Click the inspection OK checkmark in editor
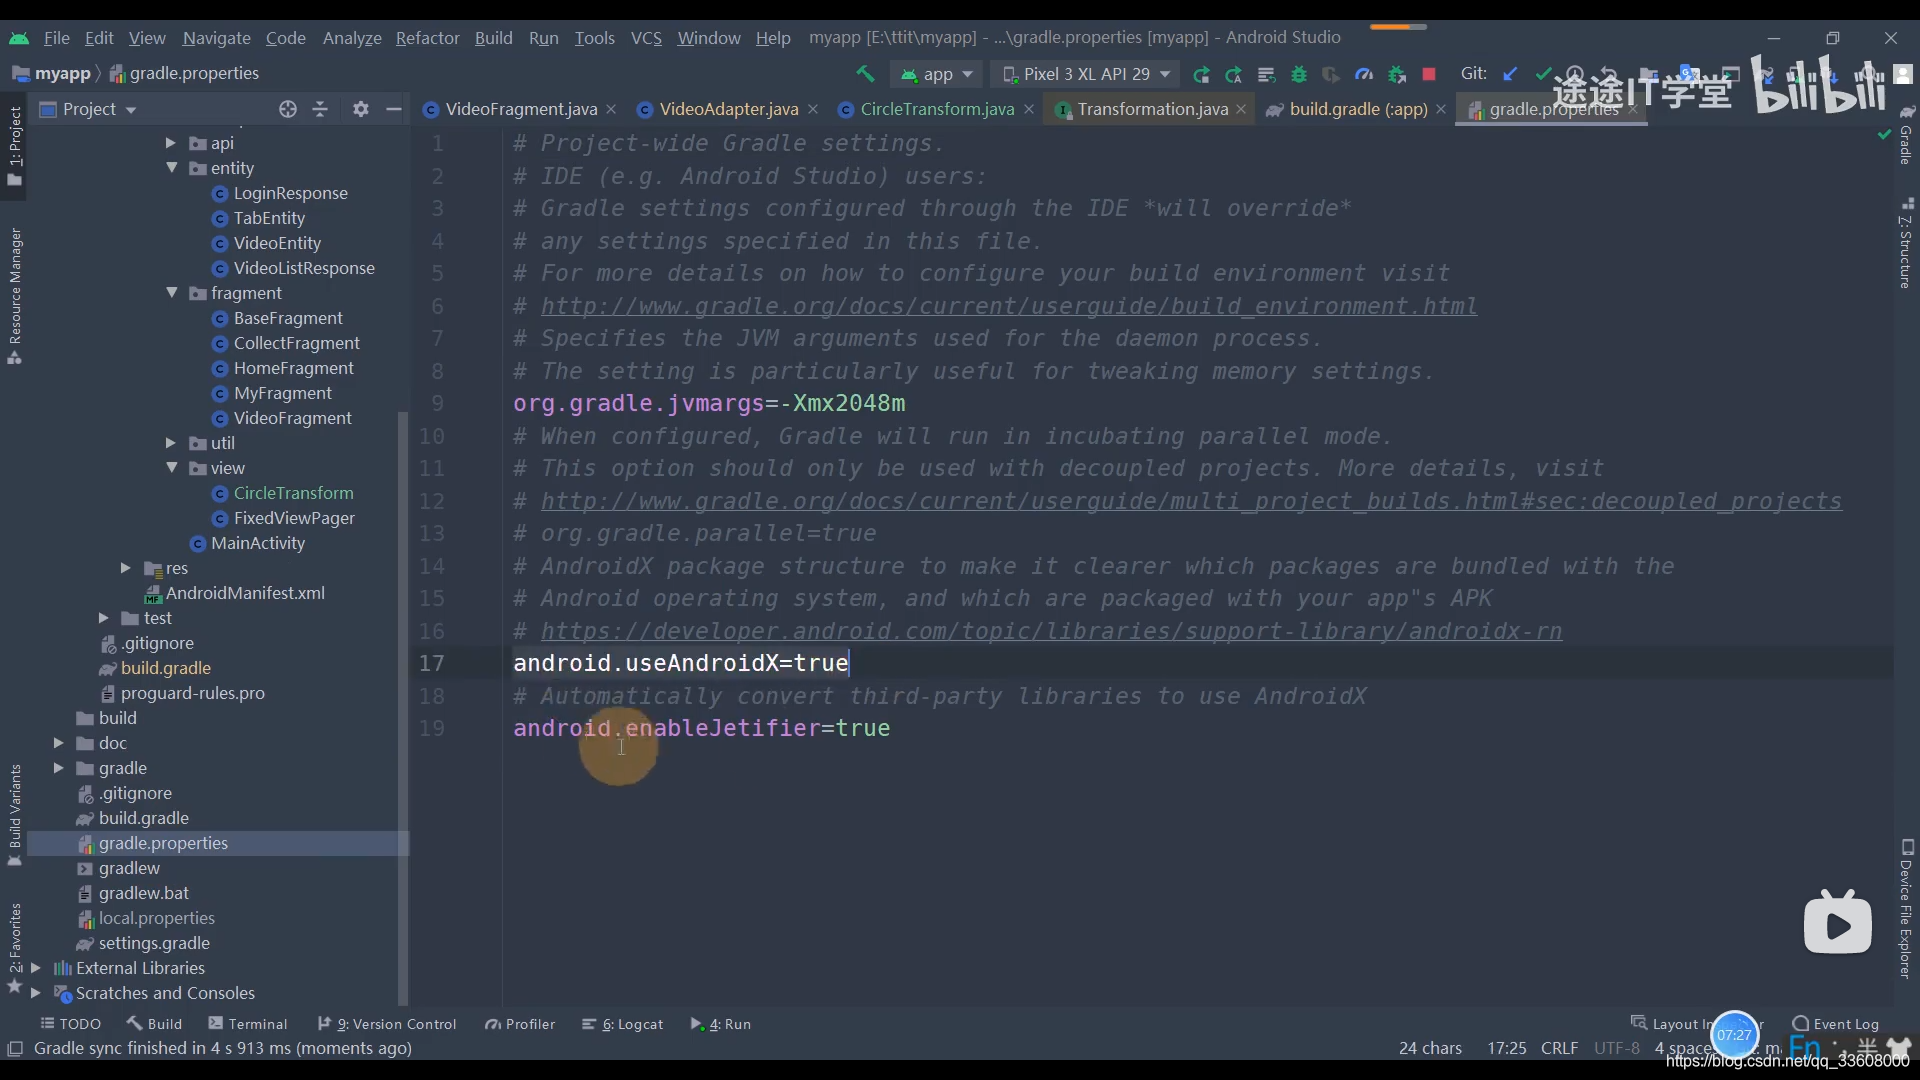This screenshot has width=1920, height=1080. 1884,134
